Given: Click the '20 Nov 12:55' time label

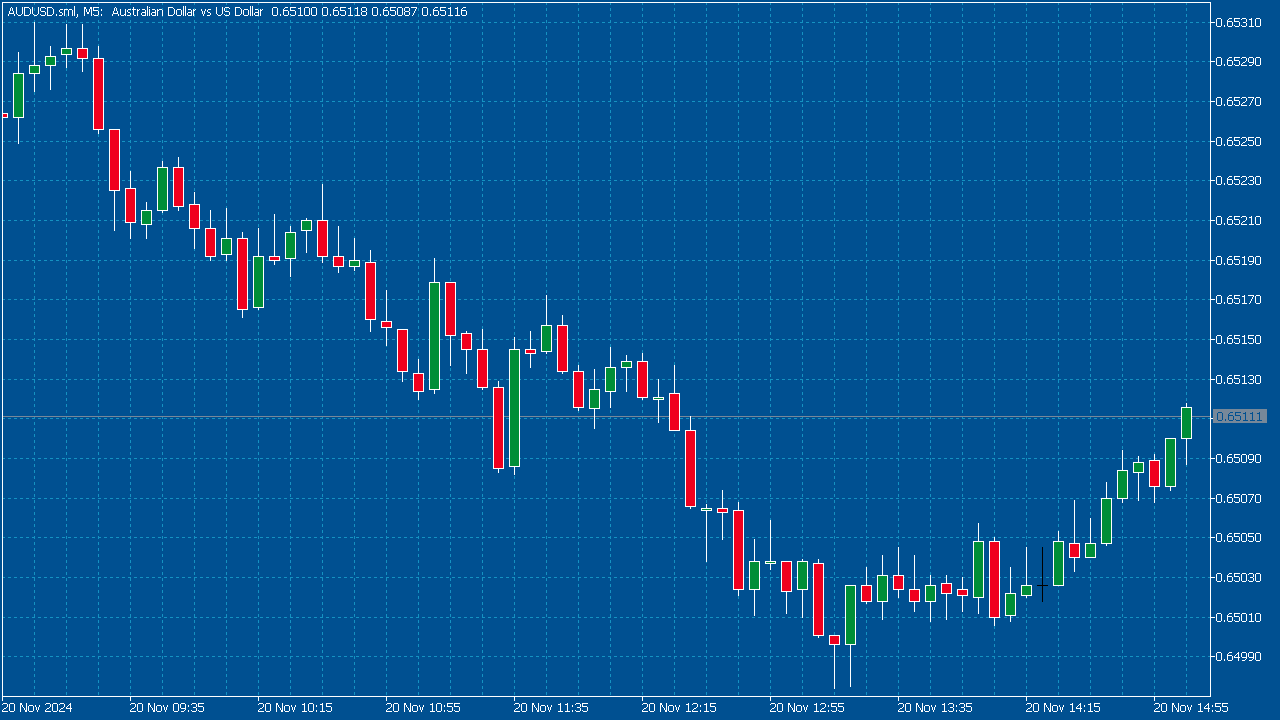Looking at the screenshot, I should click(x=807, y=707).
